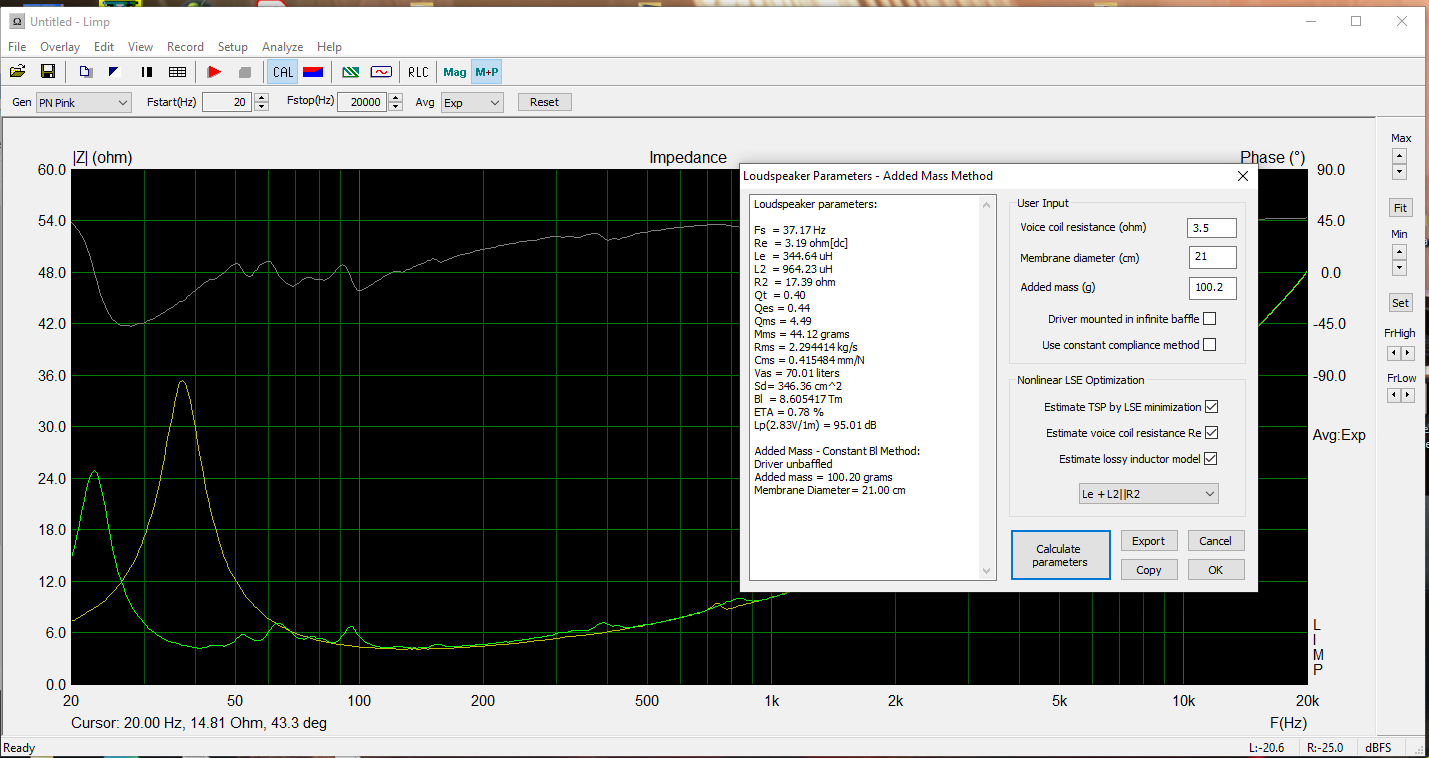Image resolution: width=1429 pixels, height=758 pixels.
Task: Click the Copy button in the dialog
Action: click(x=1149, y=570)
